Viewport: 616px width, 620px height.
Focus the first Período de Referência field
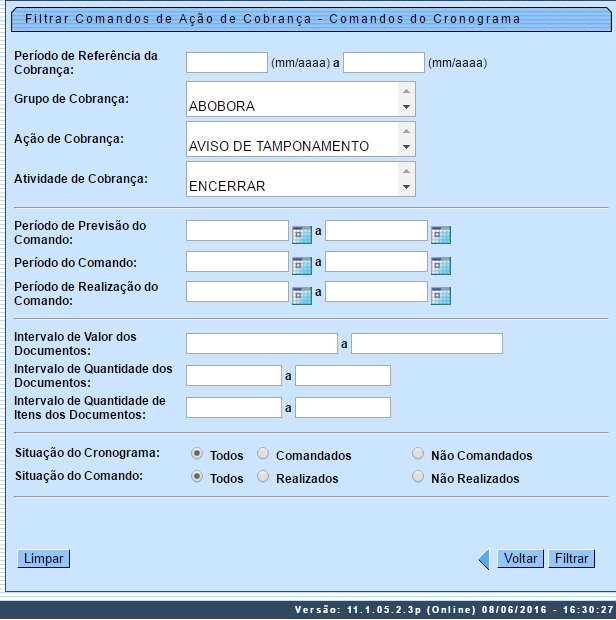(227, 62)
